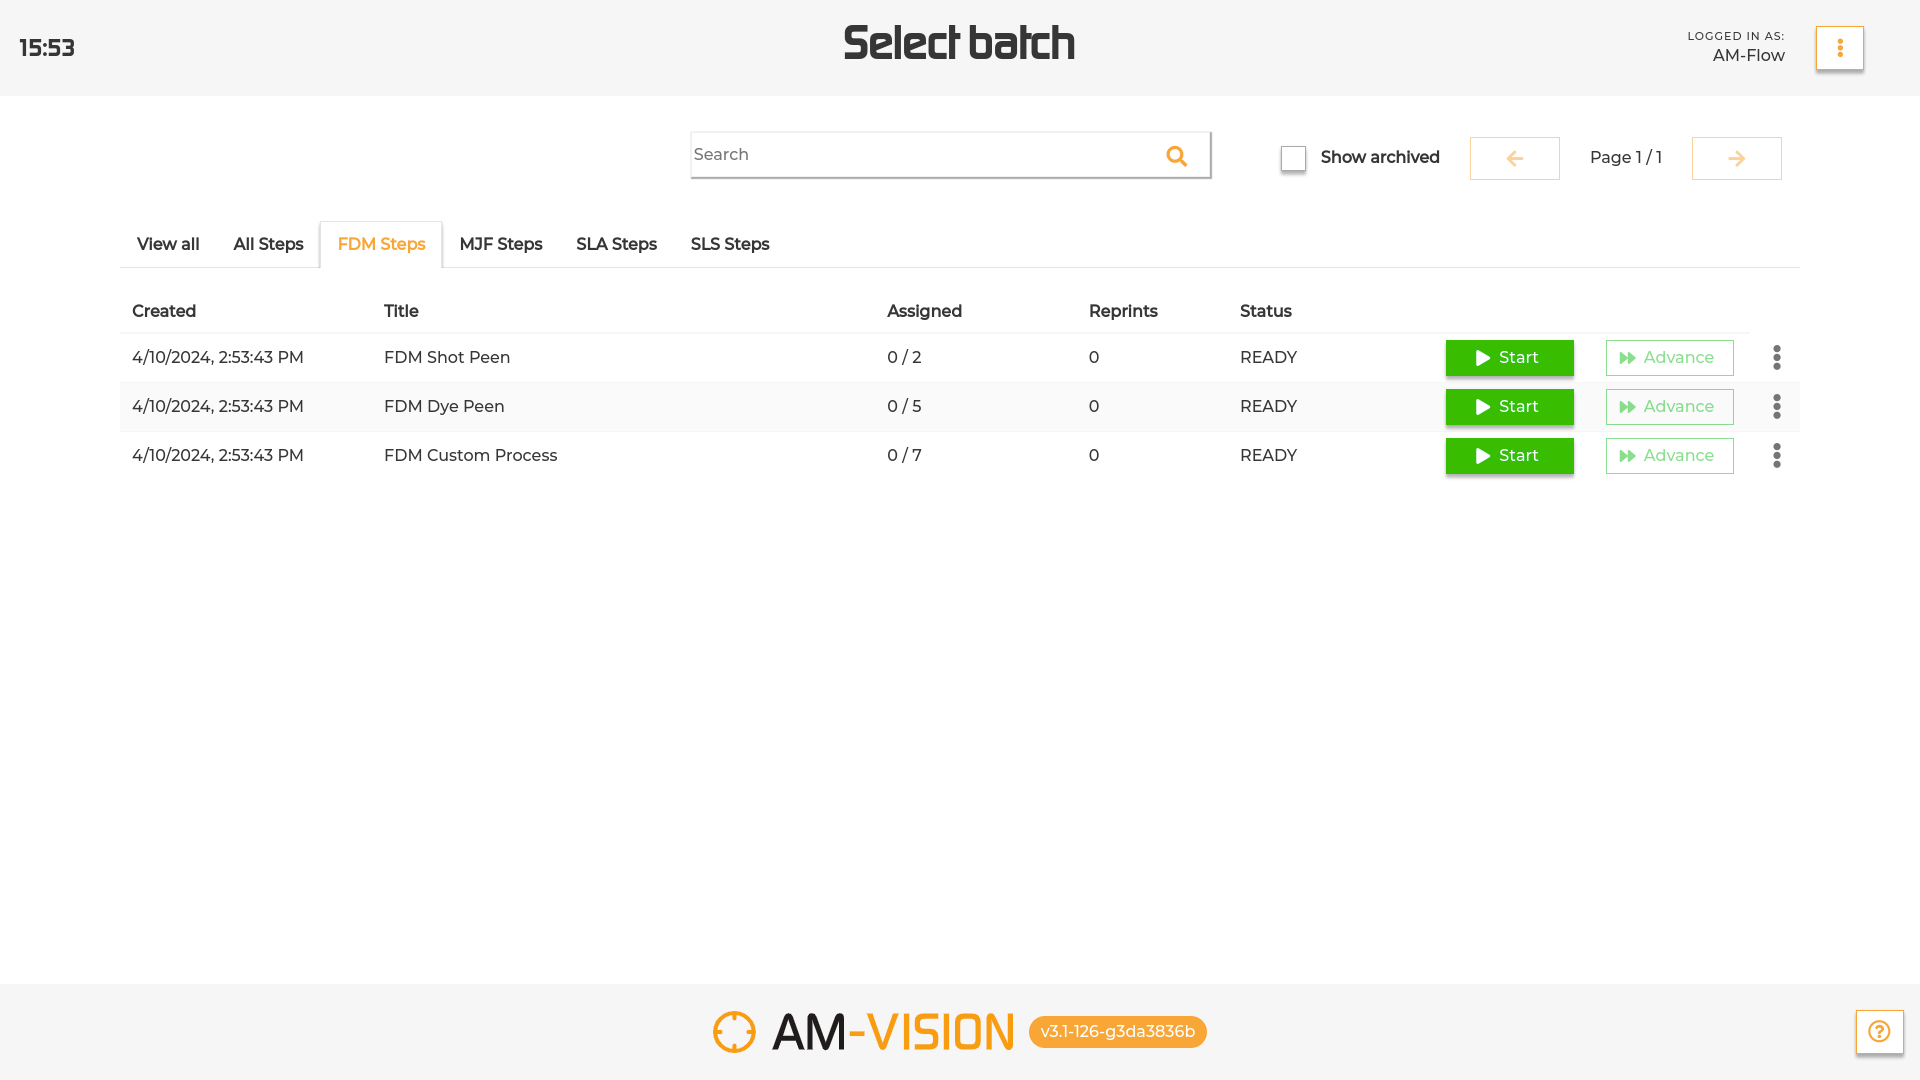
Task: Go to previous page arrow
Action: tap(1514, 158)
